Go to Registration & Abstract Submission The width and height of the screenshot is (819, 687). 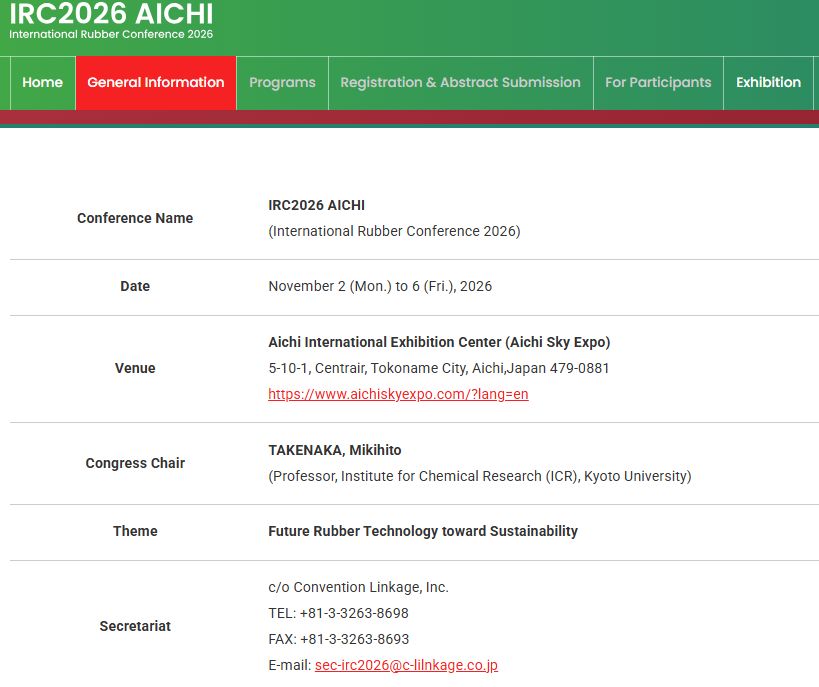[x=460, y=83]
